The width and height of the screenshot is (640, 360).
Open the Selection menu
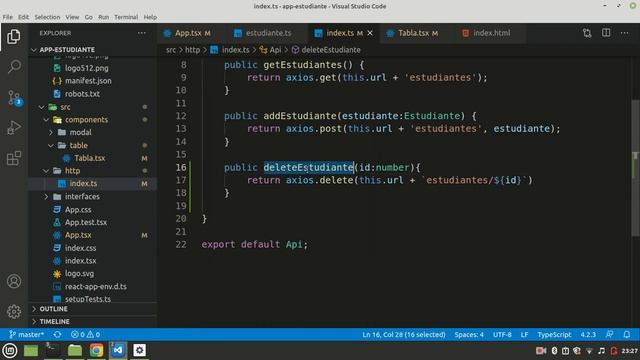pos(47,17)
